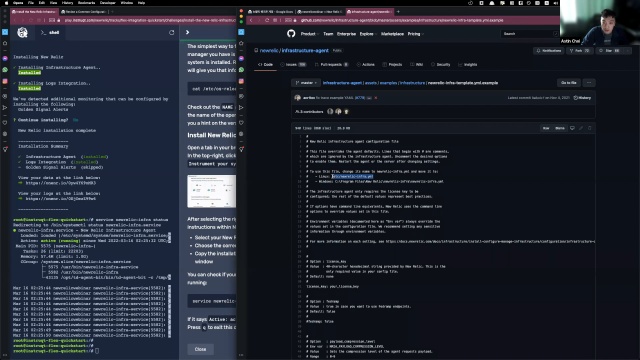The image size is (640, 360).
Task: Expand the Explore dropdown in GitHub header
Action: [x=368, y=34]
